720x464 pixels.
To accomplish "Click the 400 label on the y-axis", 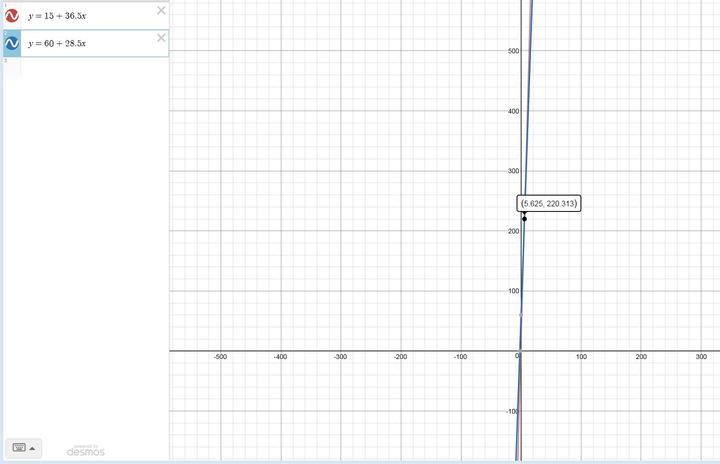I will 512,111.
